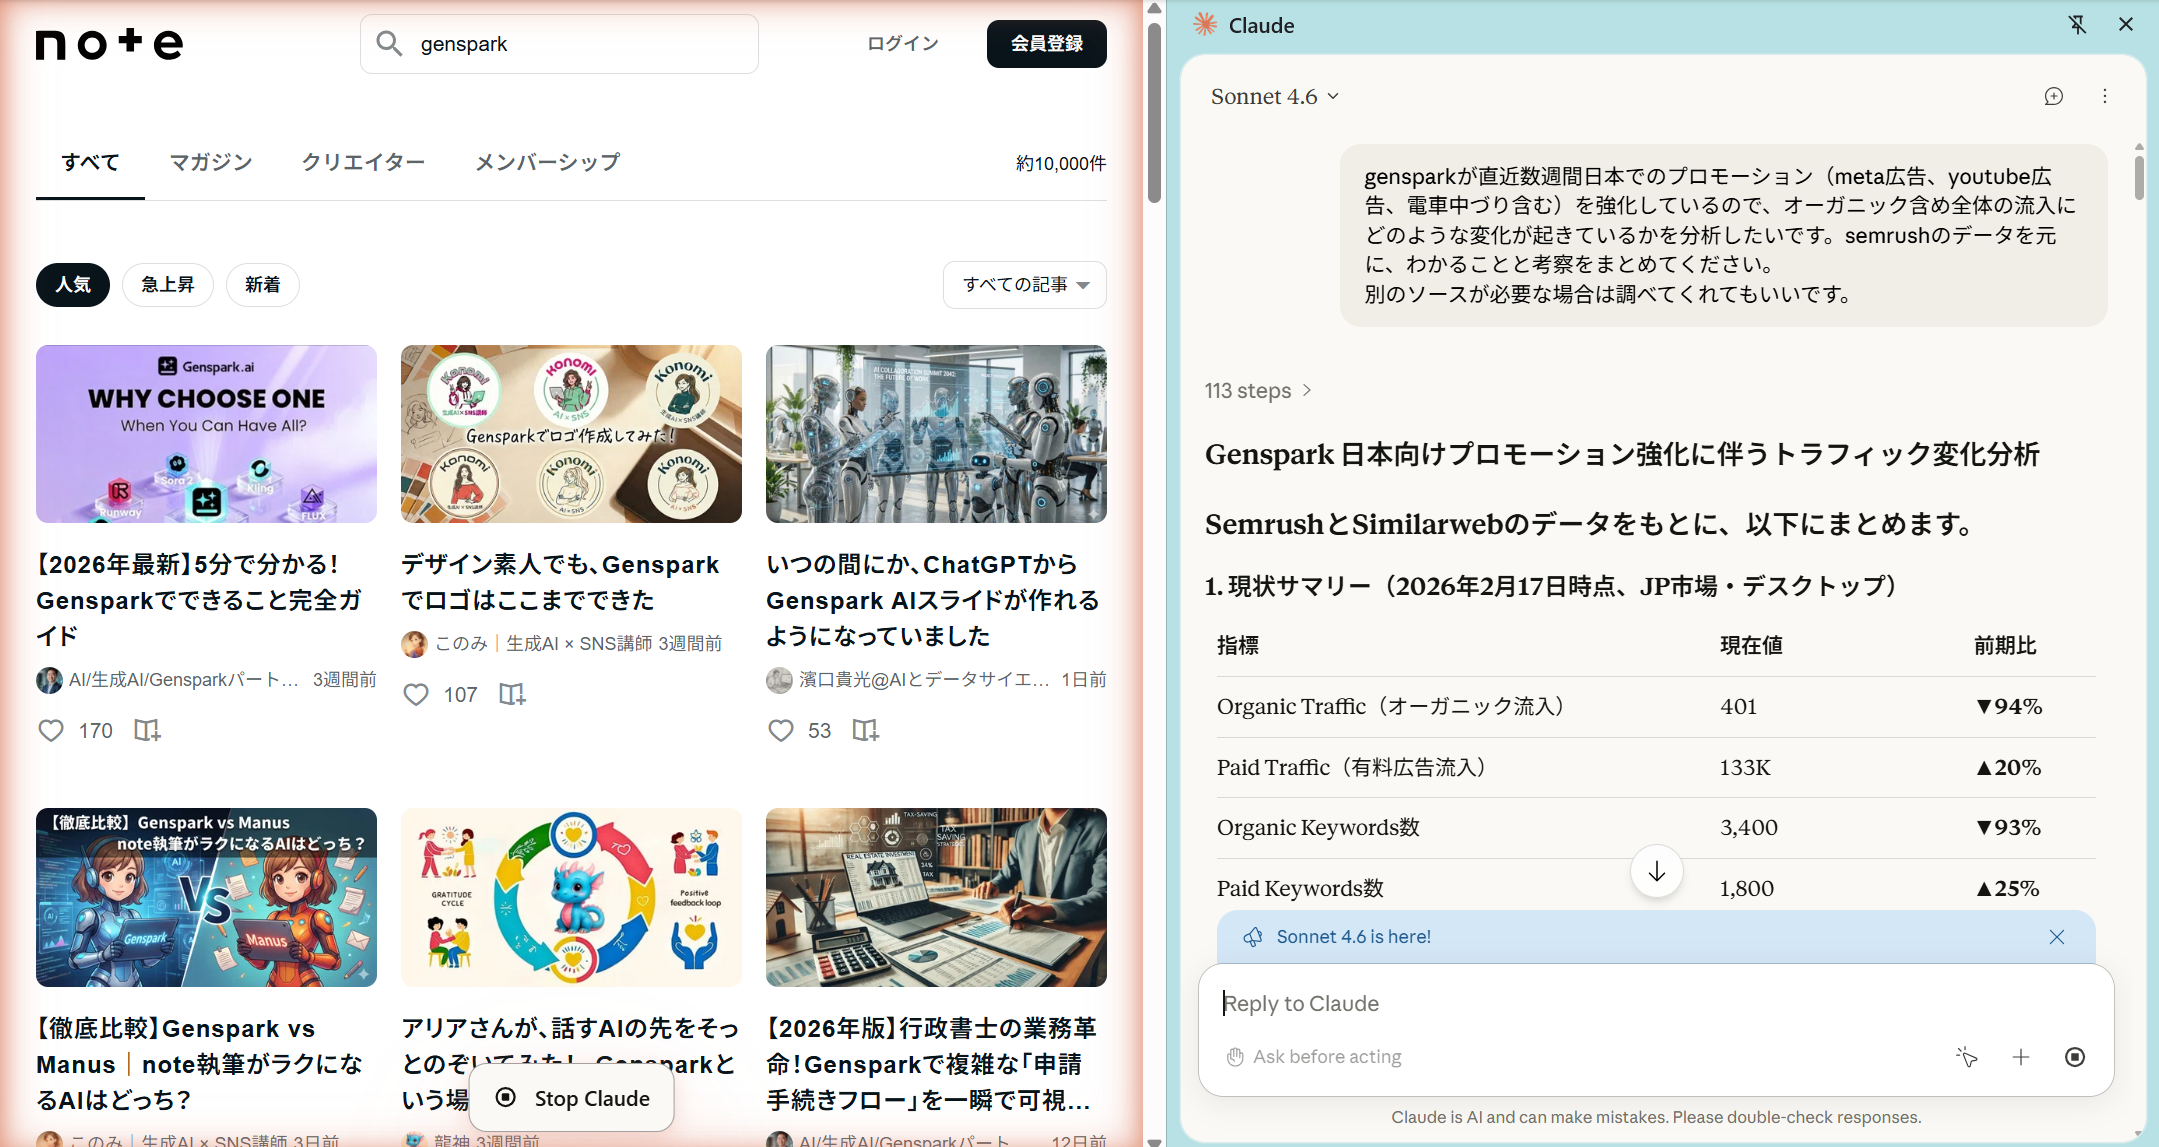This screenshot has width=2159, height=1147.
Task: Open the Sonnet 4.6 model dropdown
Action: coord(1273,96)
